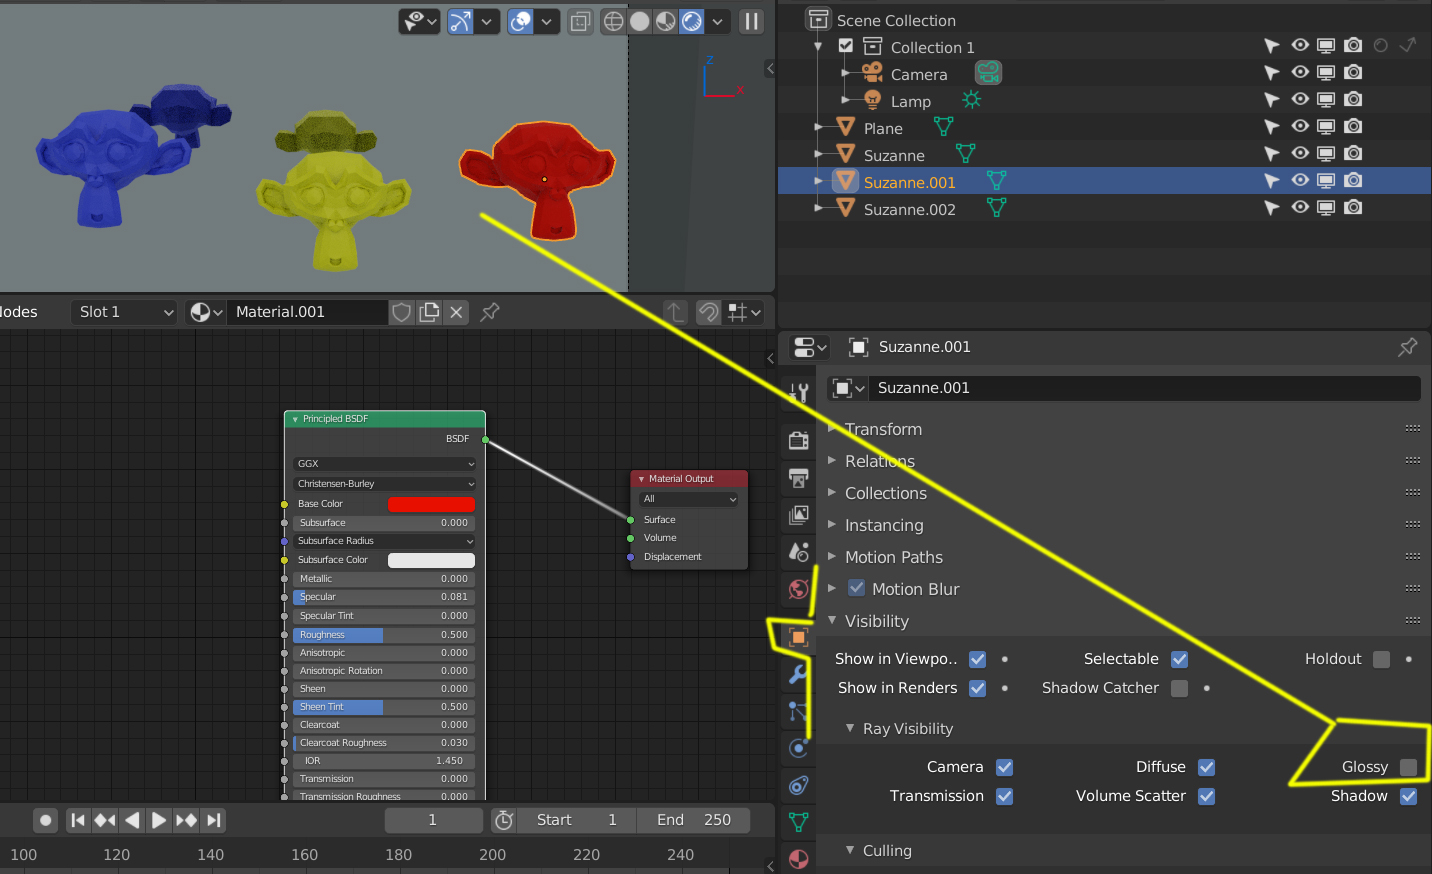
Task: Open the Slot 1 material slot dropdown
Action: click(x=125, y=312)
